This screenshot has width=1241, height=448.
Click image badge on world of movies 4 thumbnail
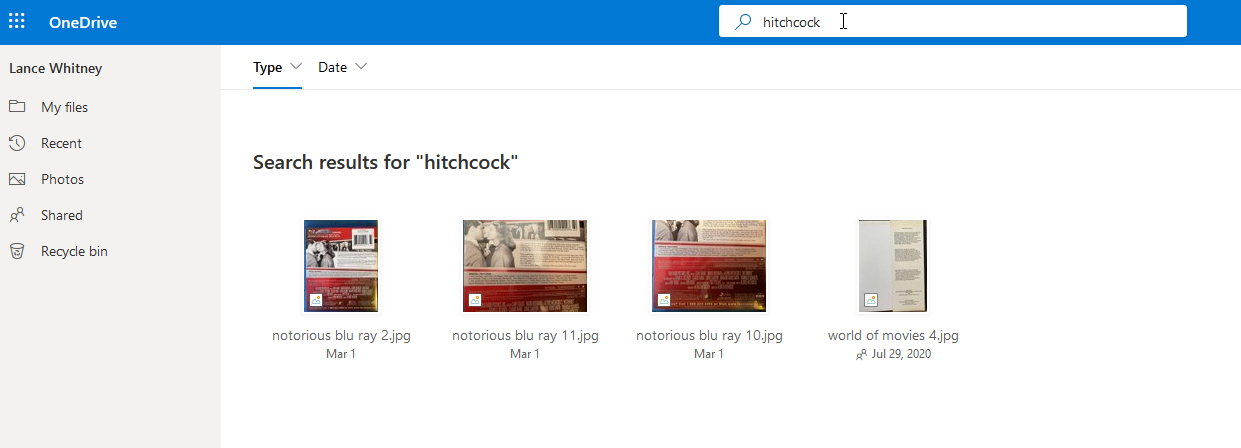point(870,300)
